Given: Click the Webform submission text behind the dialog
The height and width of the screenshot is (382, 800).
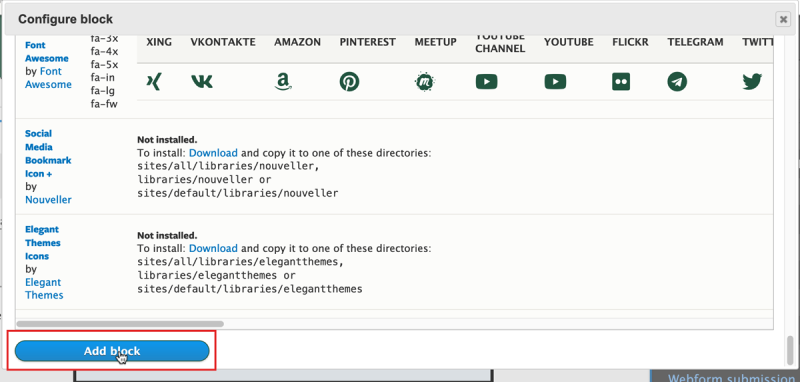Looking at the screenshot, I should click(733, 378).
